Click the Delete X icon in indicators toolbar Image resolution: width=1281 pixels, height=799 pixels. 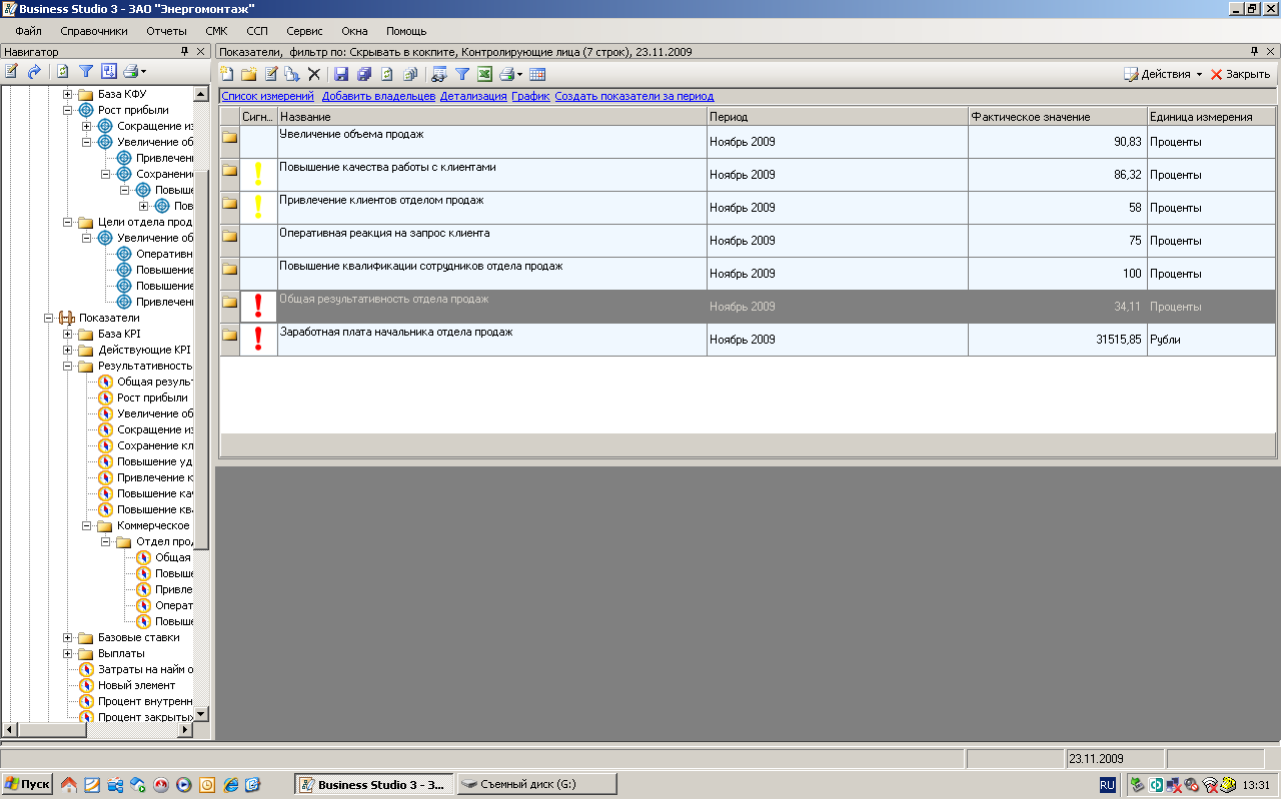coord(314,74)
